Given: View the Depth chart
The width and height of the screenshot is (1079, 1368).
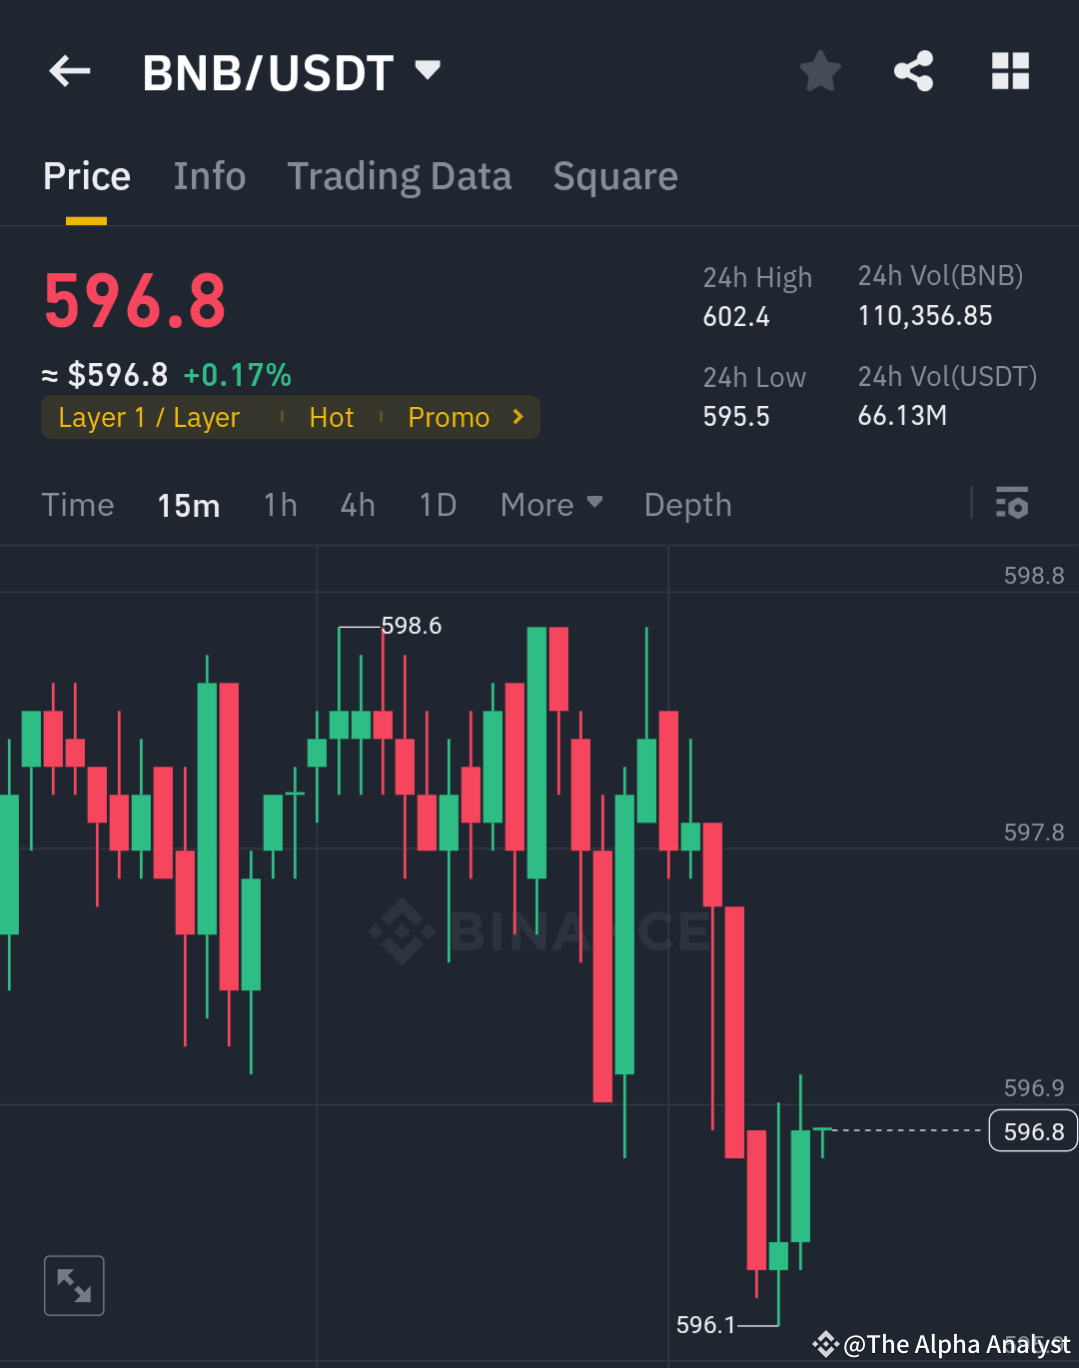Looking at the screenshot, I should tap(687, 505).
